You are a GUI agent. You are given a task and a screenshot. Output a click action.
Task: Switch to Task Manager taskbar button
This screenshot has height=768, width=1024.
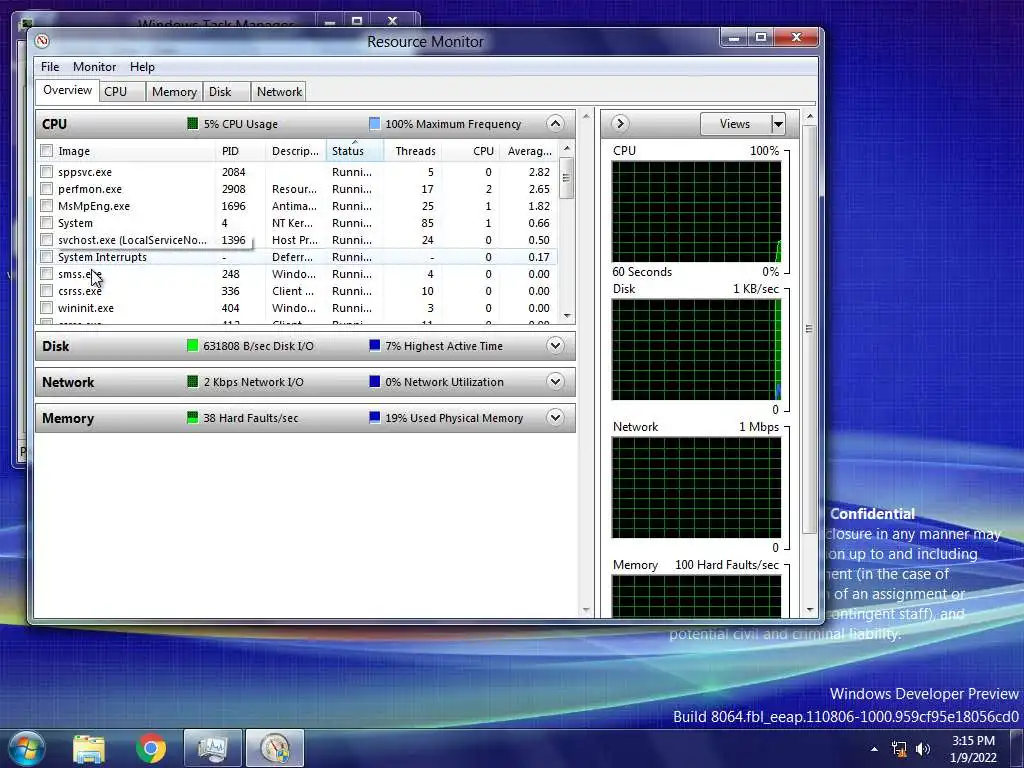pos(213,748)
